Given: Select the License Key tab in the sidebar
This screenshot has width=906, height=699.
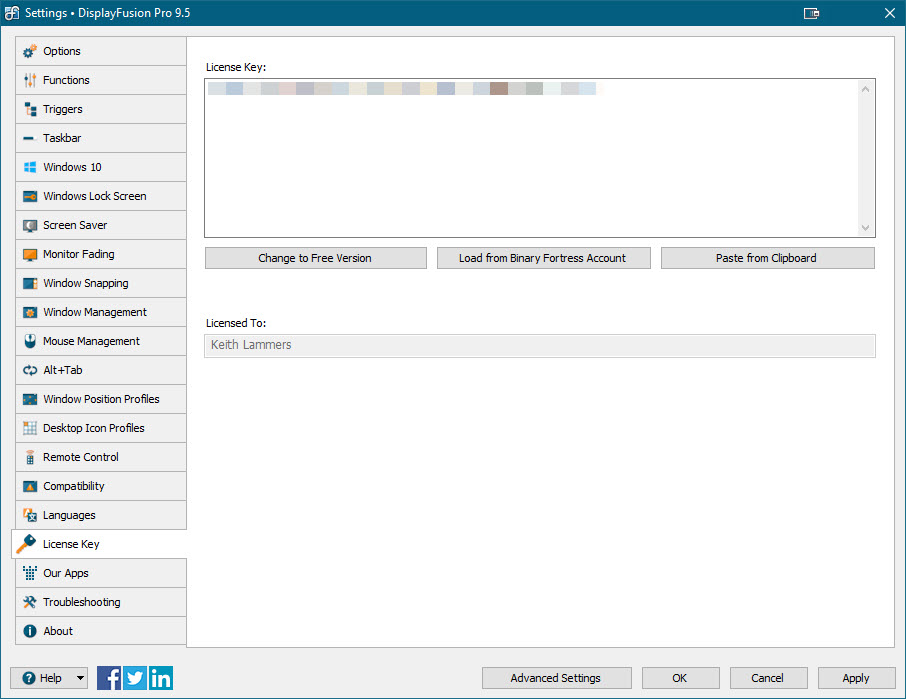Looking at the screenshot, I should pyautogui.click(x=99, y=544).
